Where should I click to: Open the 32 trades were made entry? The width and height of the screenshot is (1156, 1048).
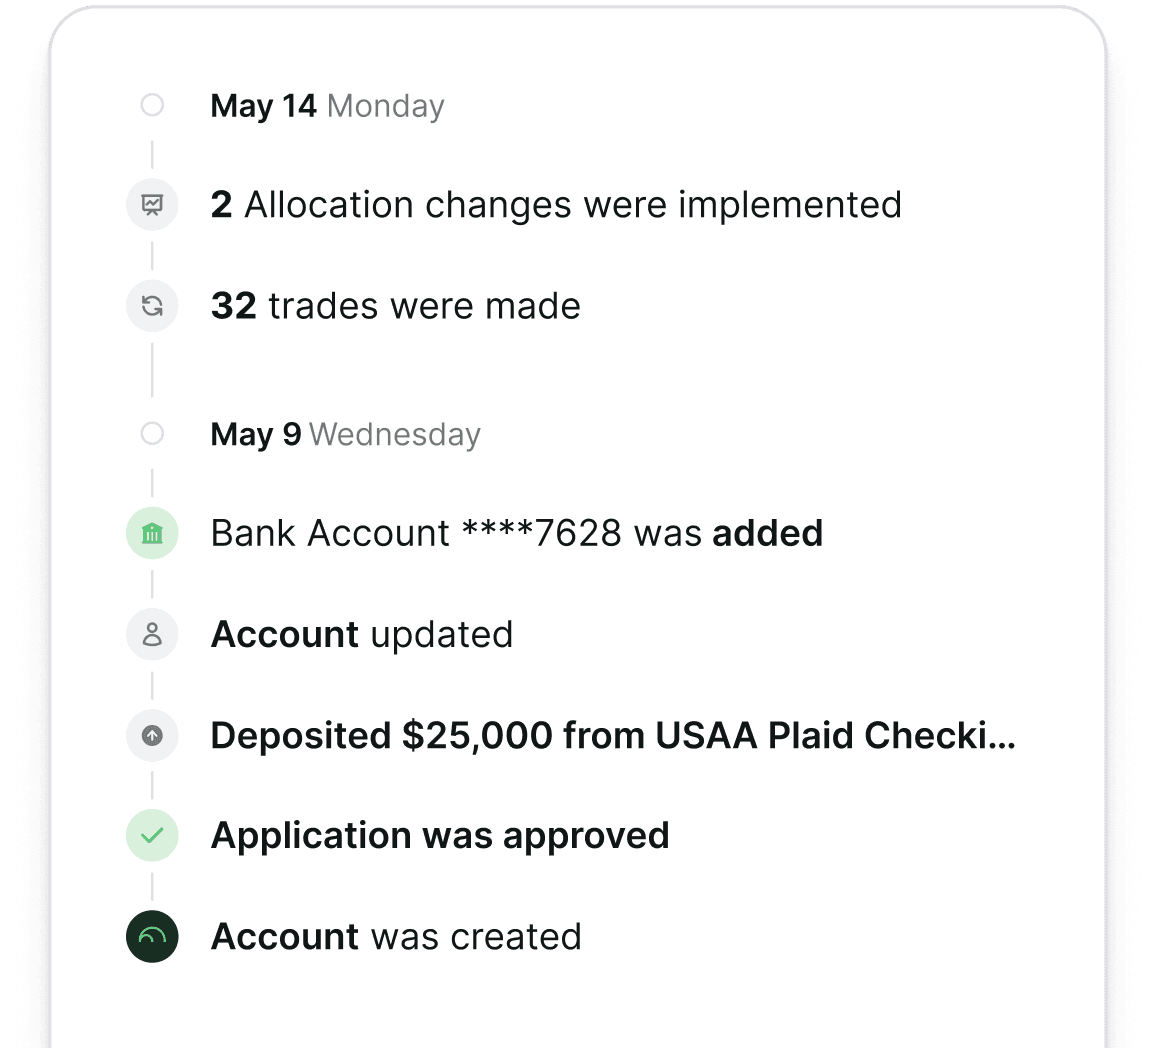pos(396,306)
